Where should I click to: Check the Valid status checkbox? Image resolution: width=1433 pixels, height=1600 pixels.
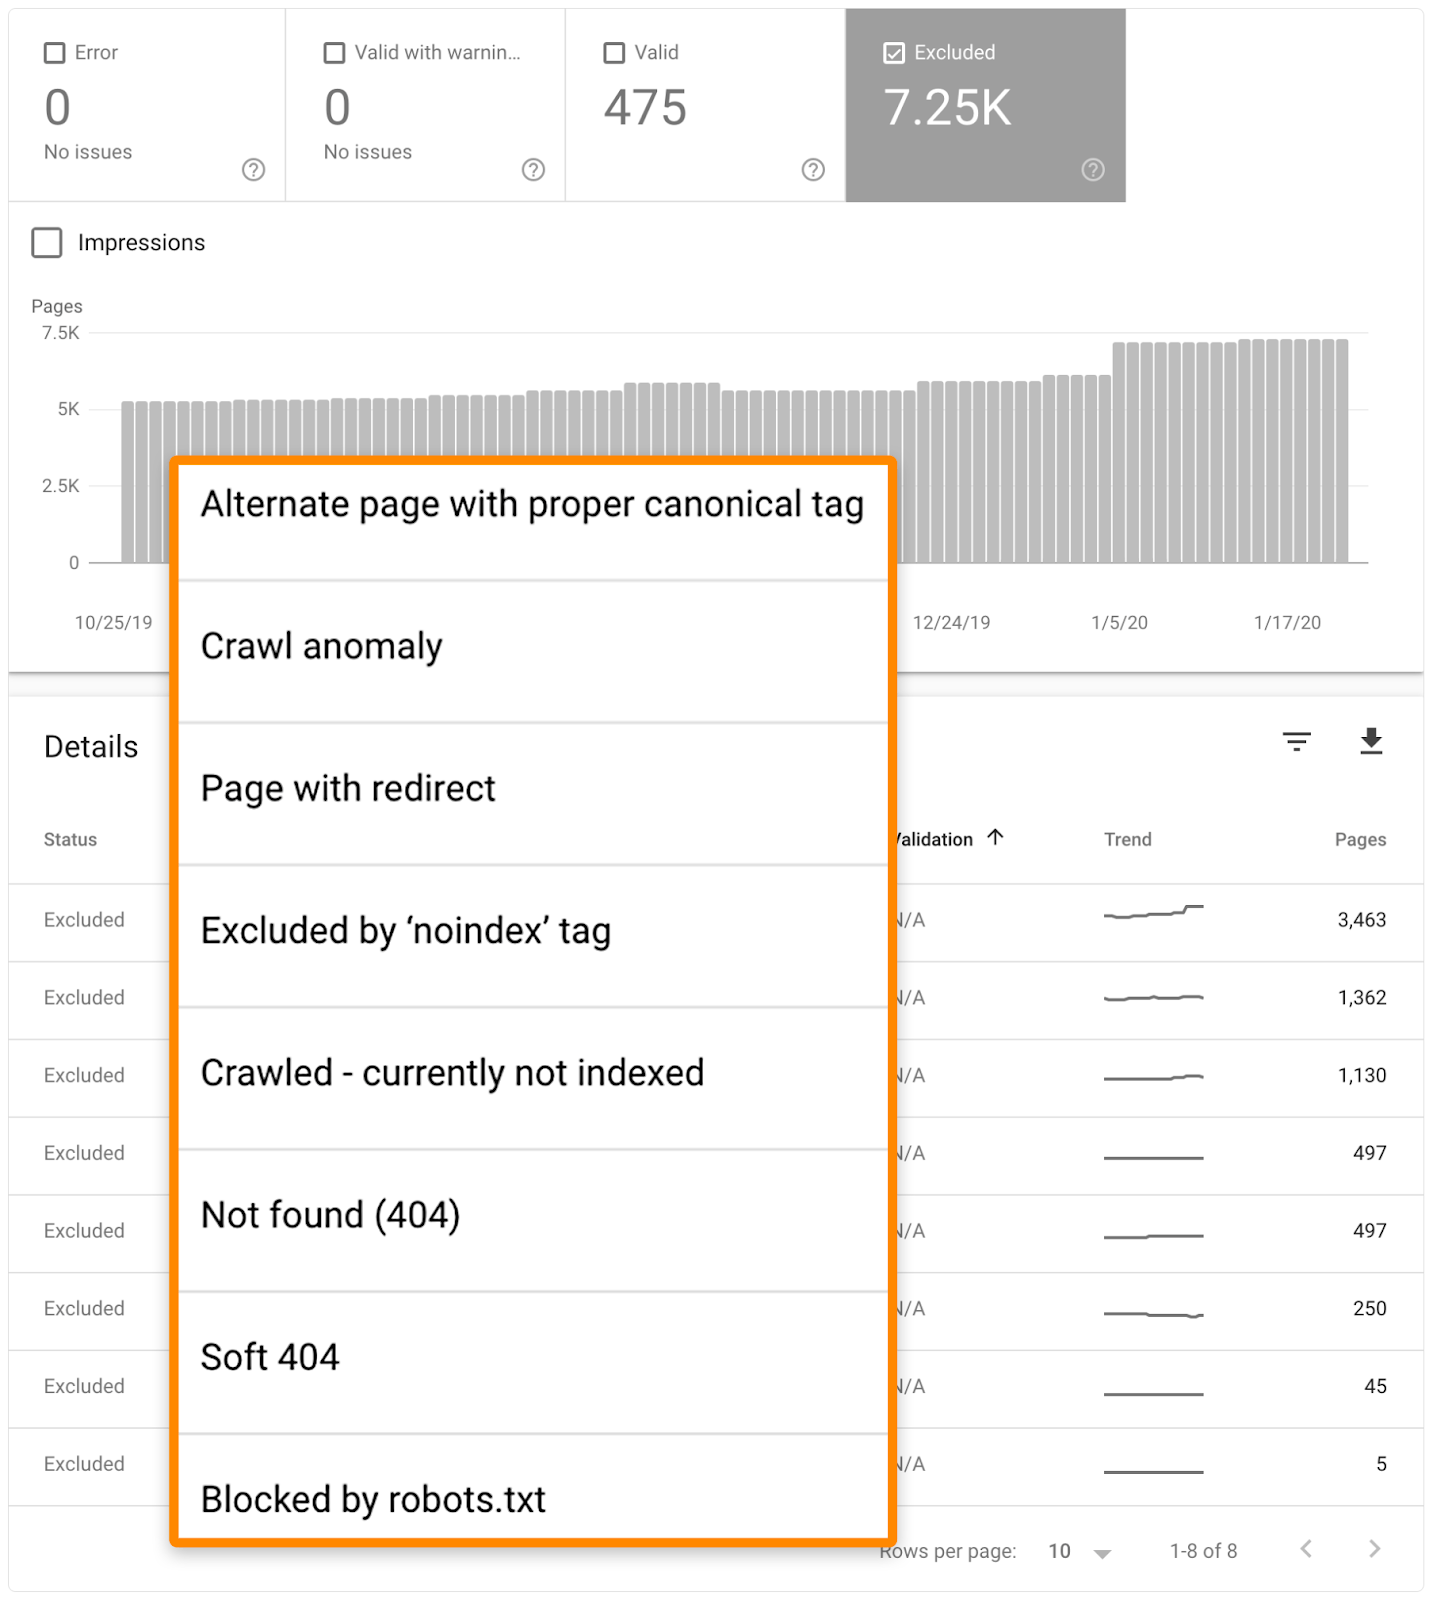point(614,52)
